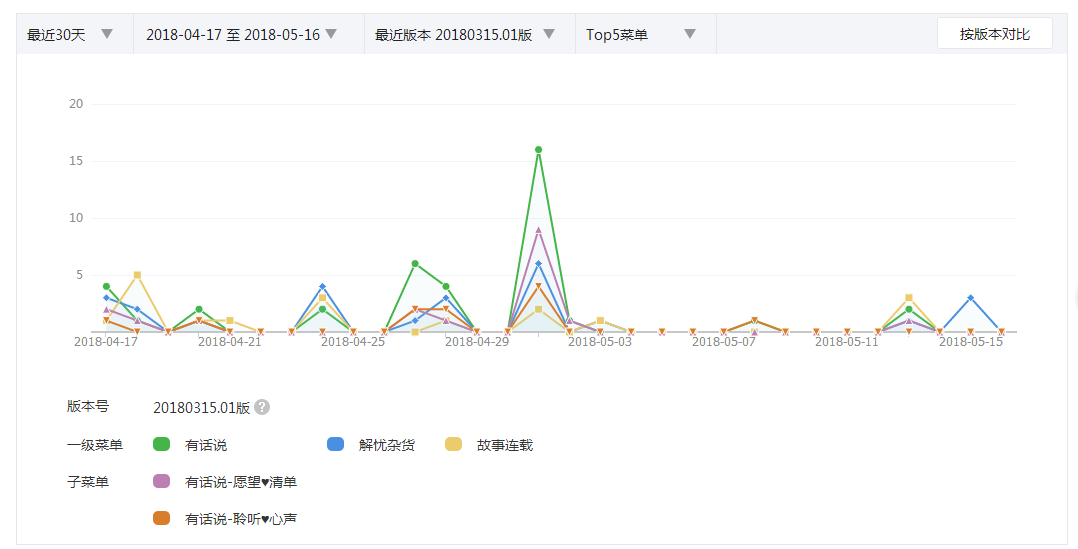Toggle the yellow 故事连载 legend series

(x=453, y=444)
